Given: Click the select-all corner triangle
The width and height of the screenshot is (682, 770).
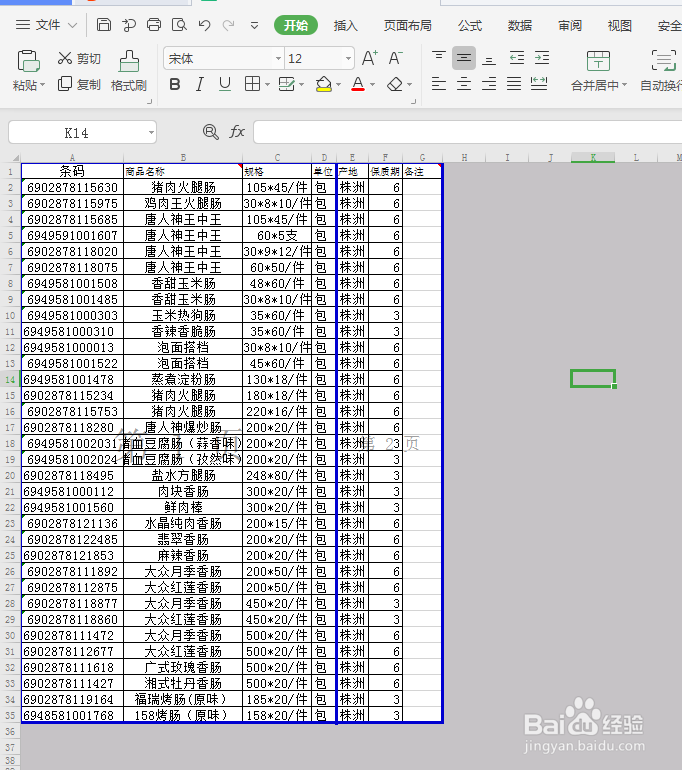Looking at the screenshot, I should 15,158.
